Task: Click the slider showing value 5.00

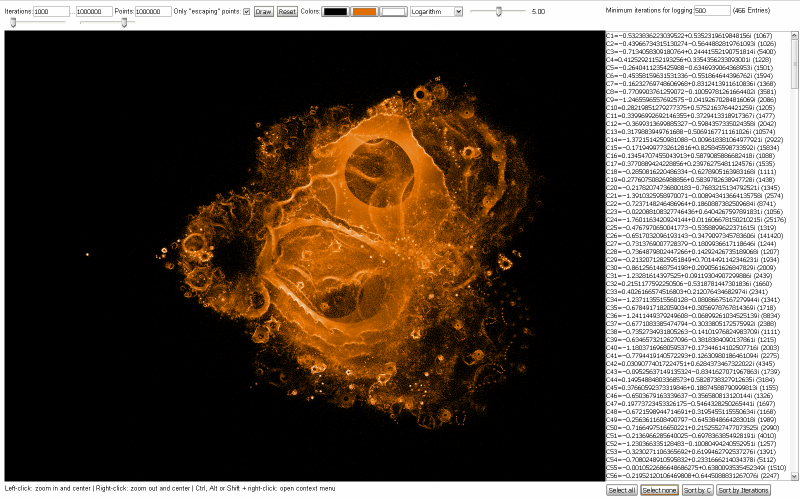Action: point(499,11)
